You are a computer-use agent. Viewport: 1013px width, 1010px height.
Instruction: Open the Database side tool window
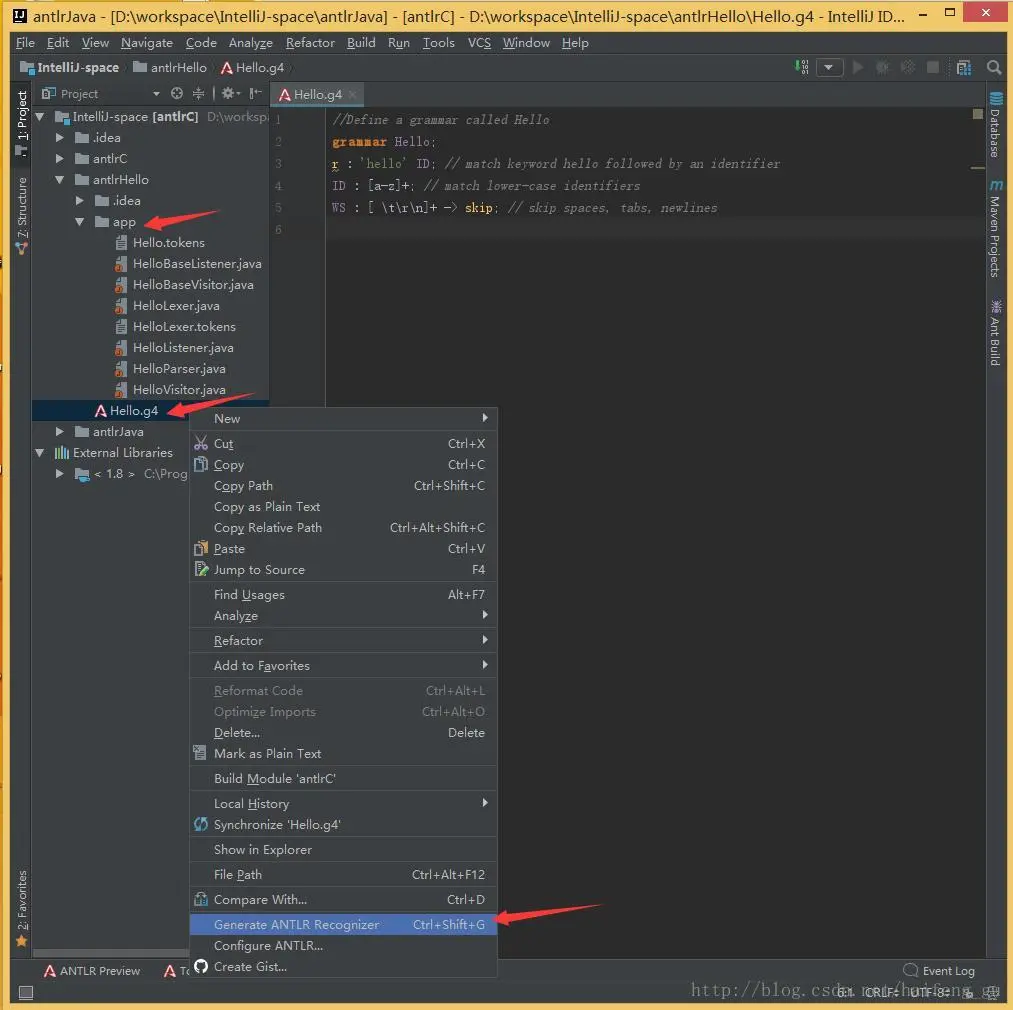[x=995, y=125]
